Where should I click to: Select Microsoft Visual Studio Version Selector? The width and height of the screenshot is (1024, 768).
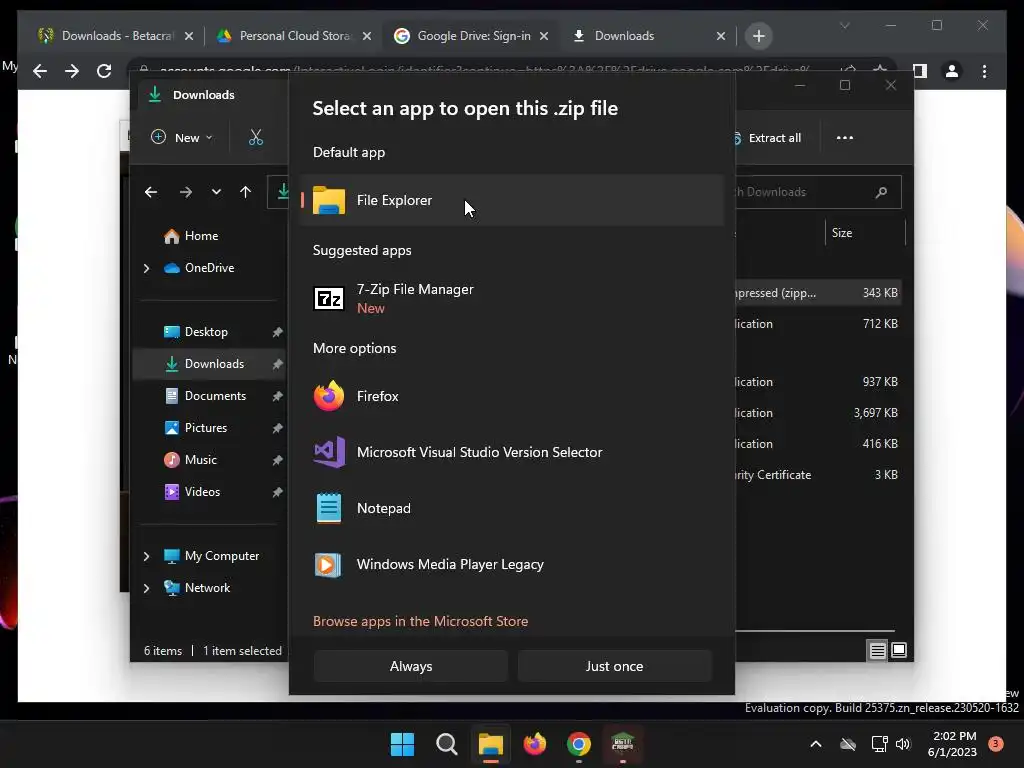click(512, 452)
